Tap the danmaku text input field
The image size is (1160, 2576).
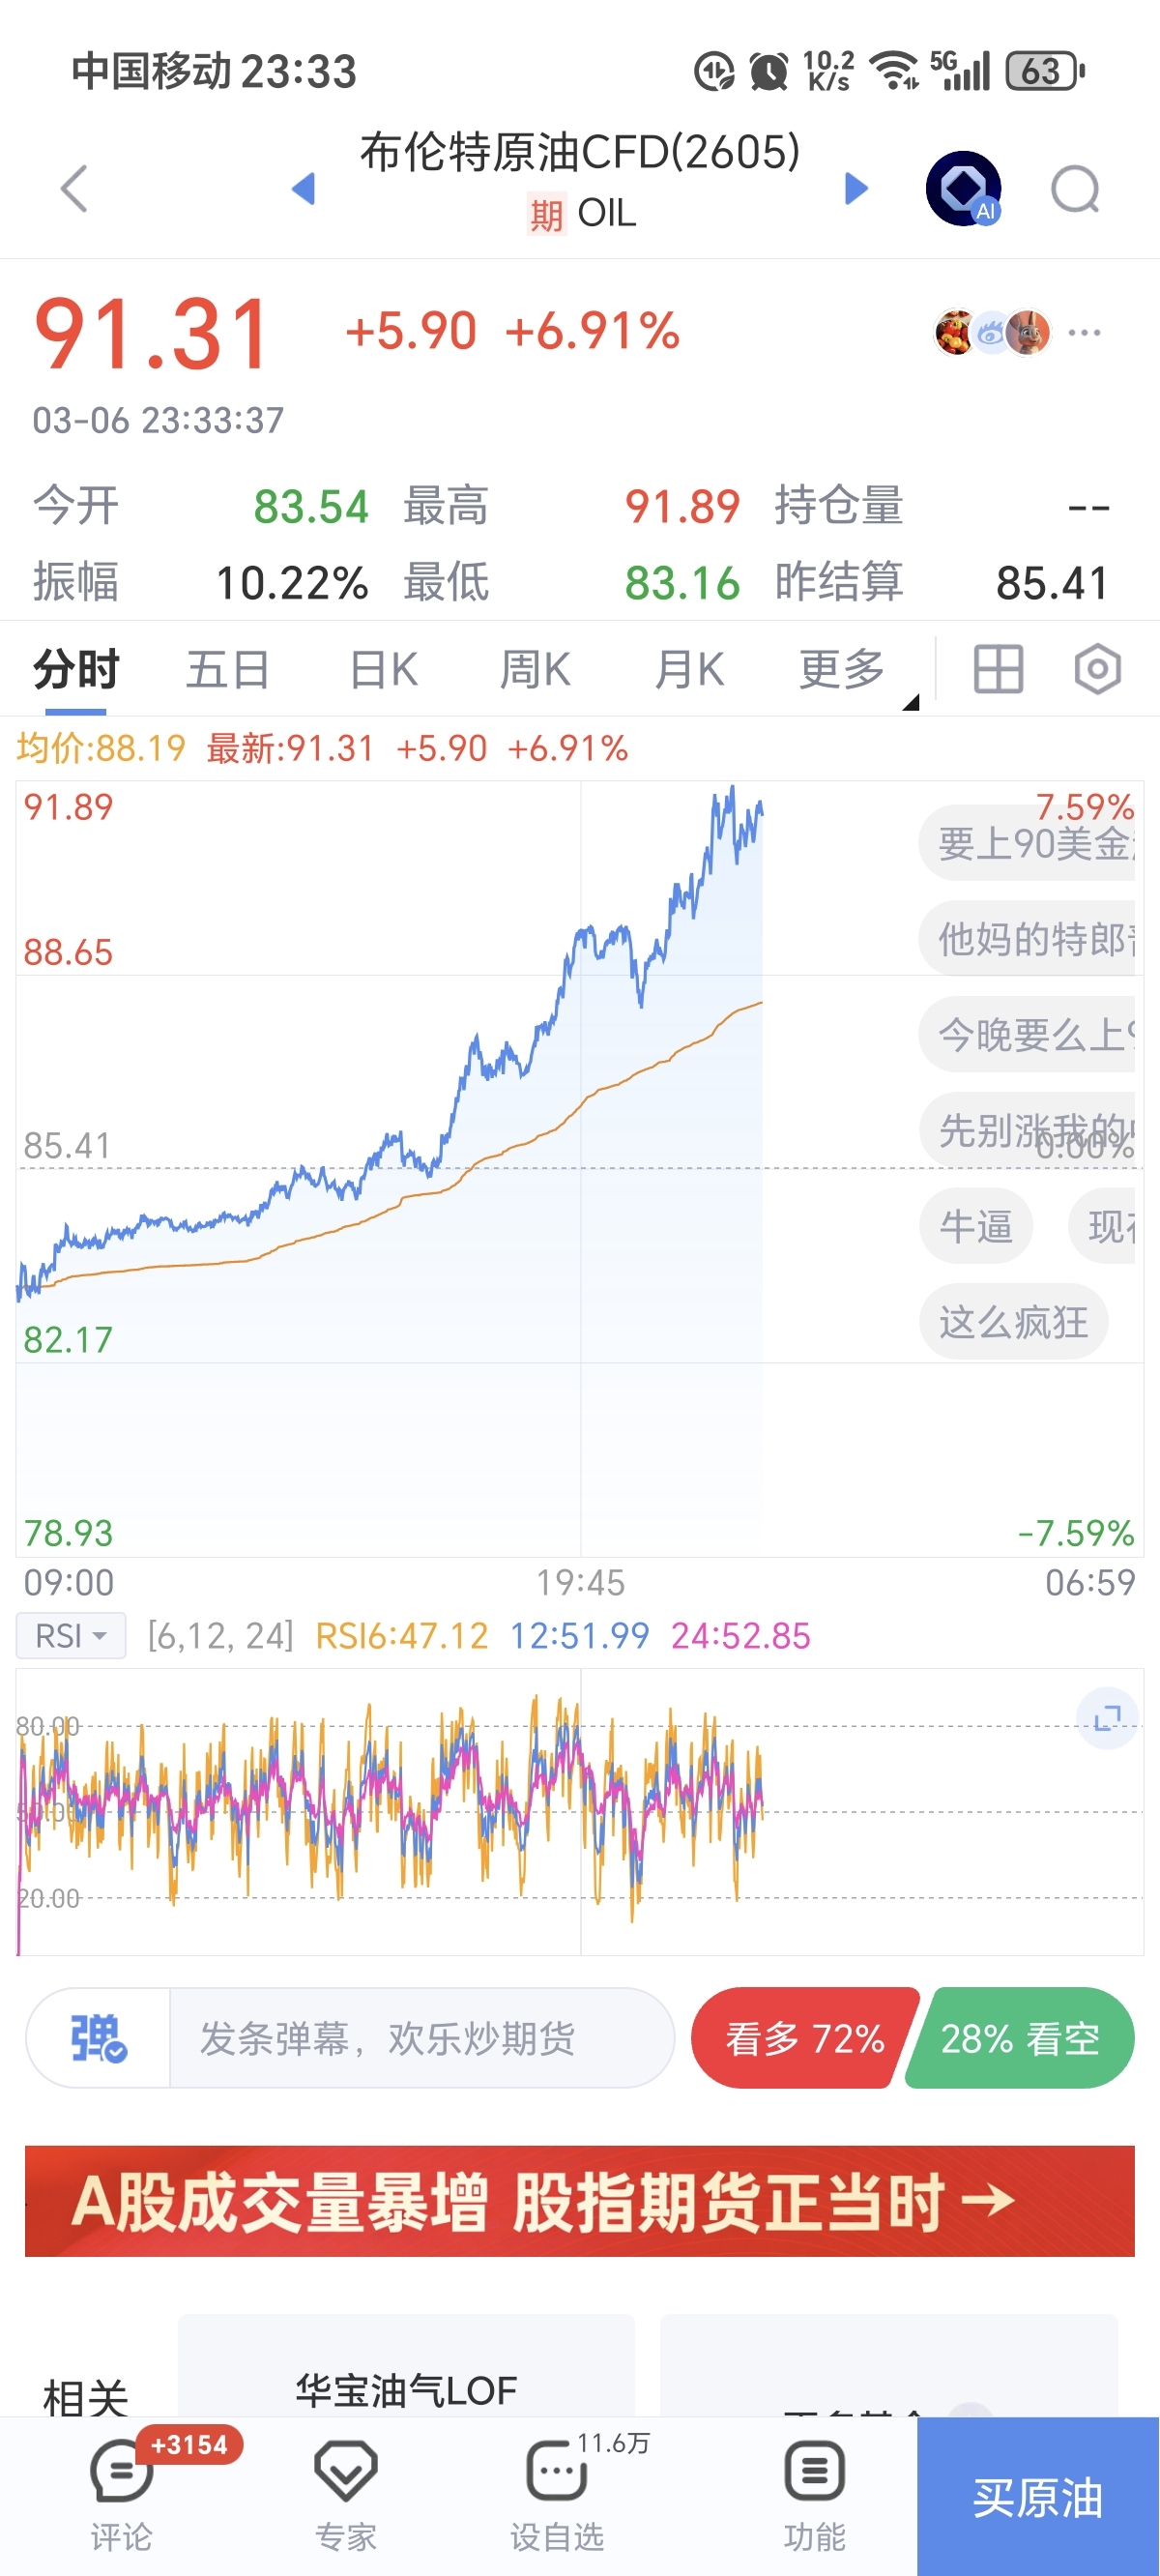click(420, 2038)
